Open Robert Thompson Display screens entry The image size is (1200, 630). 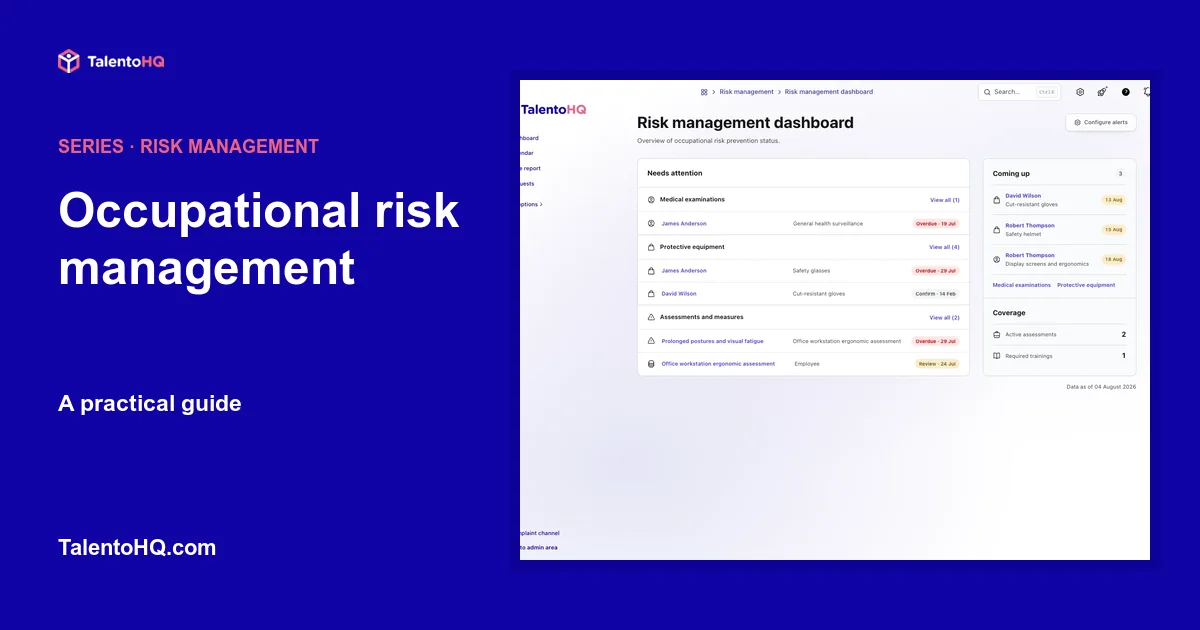pyautogui.click(x=1030, y=255)
